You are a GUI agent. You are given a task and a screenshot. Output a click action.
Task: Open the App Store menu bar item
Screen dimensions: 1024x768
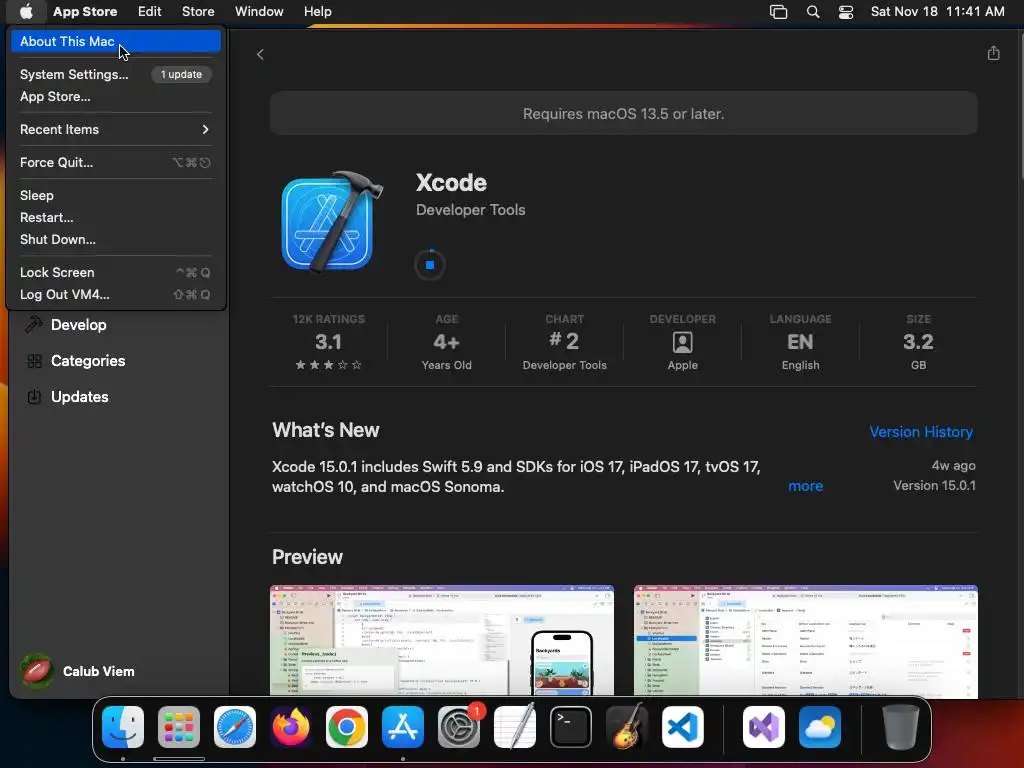tap(85, 11)
